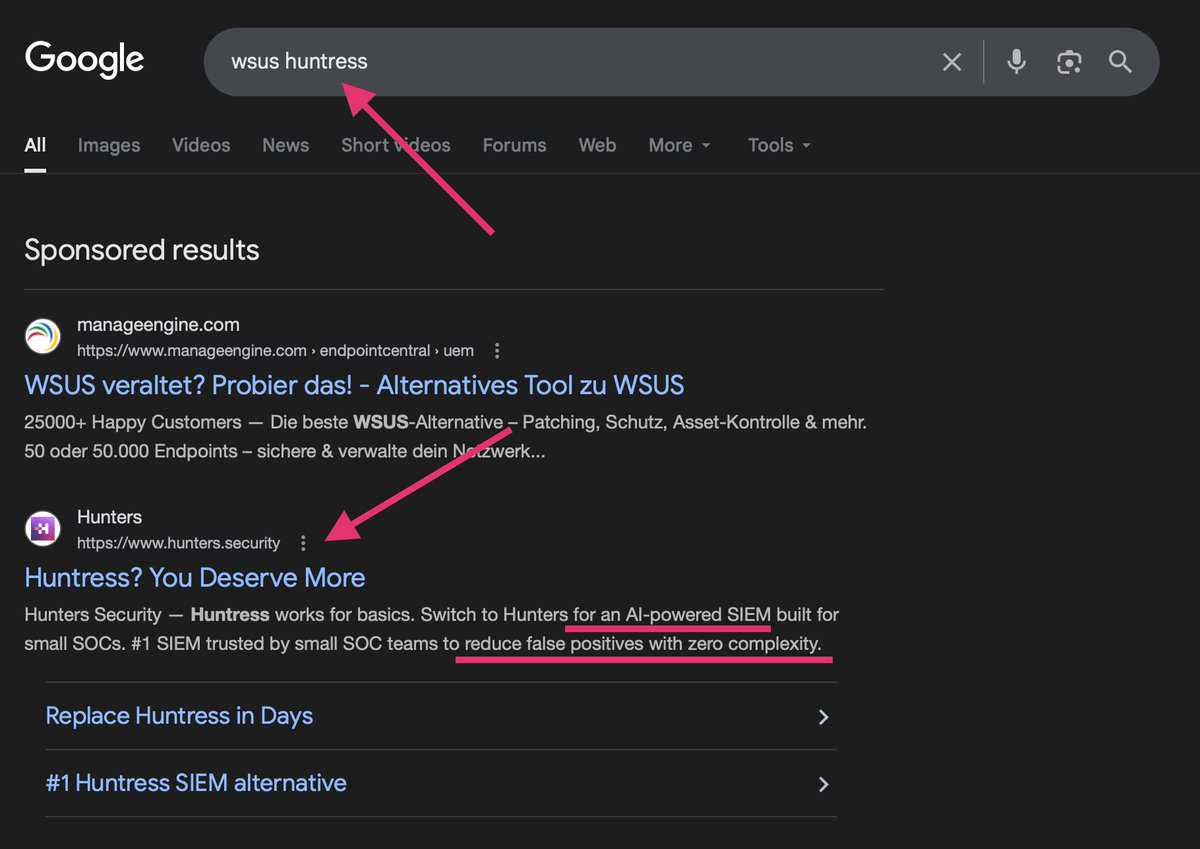Switch to the News tab
This screenshot has height=849, width=1200.
tap(286, 145)
